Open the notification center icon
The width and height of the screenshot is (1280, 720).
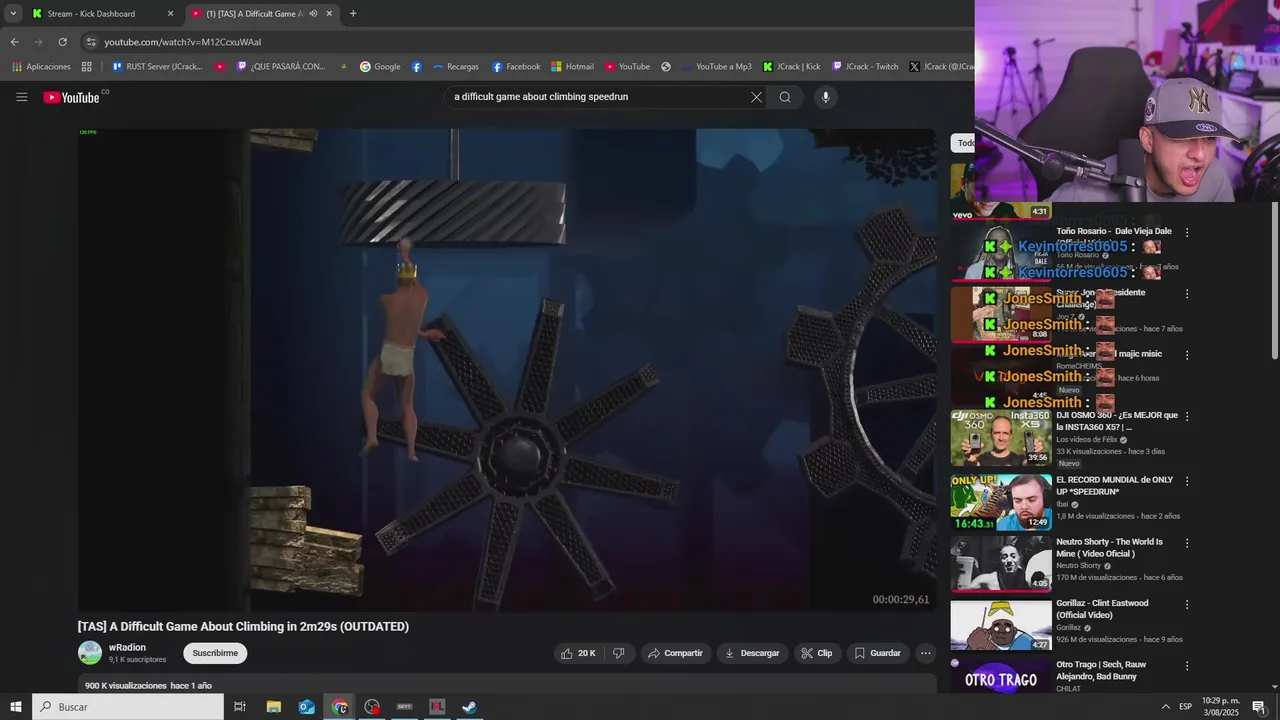pos(1258,707)
